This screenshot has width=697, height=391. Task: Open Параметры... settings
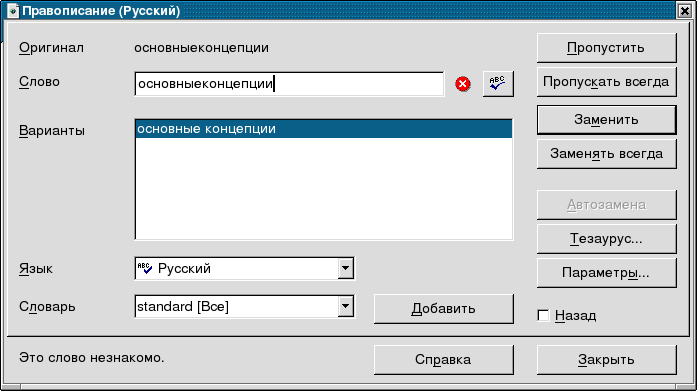(606, 272)
